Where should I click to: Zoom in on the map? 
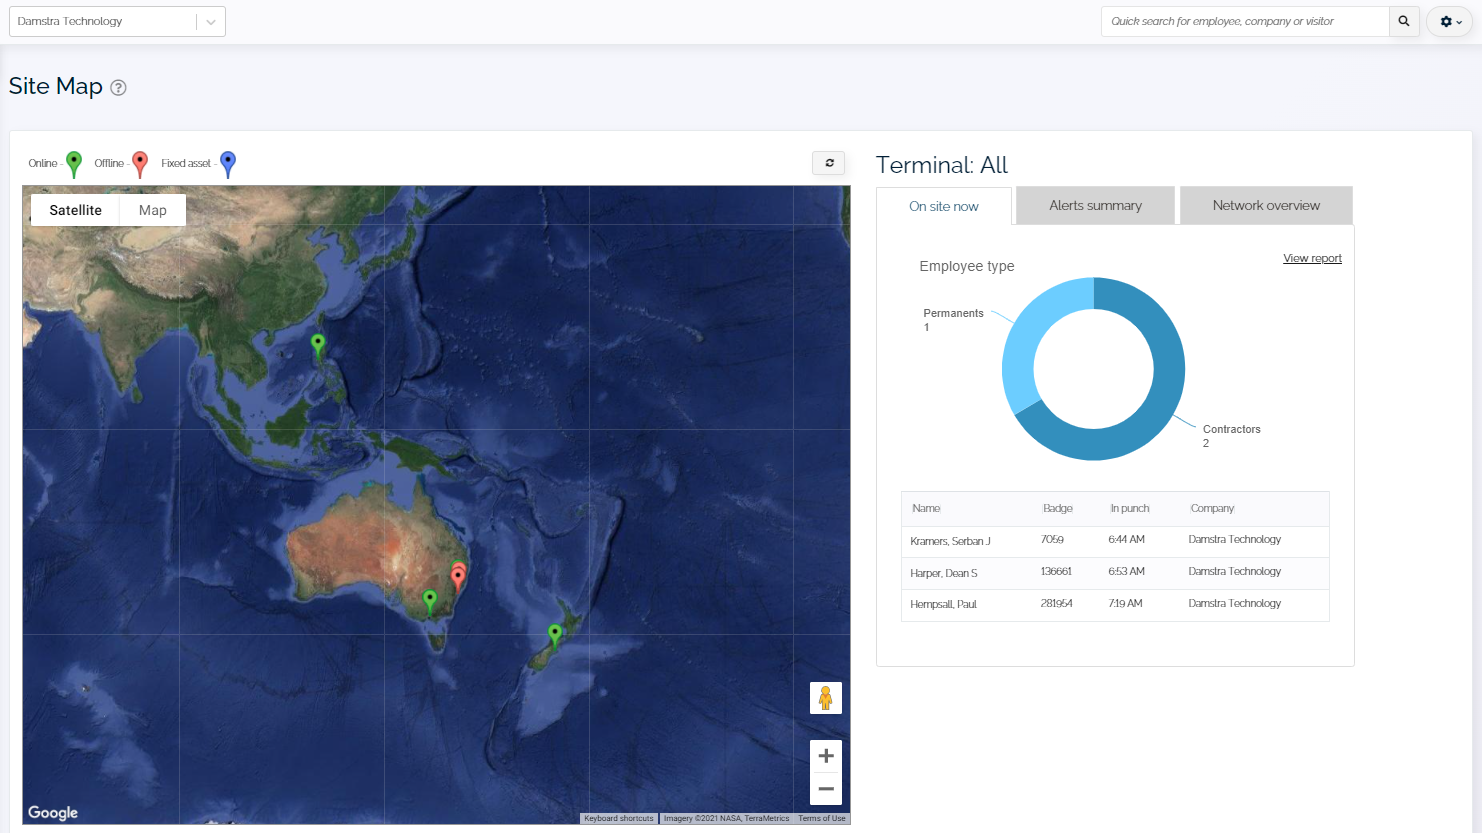pos(826,756)
